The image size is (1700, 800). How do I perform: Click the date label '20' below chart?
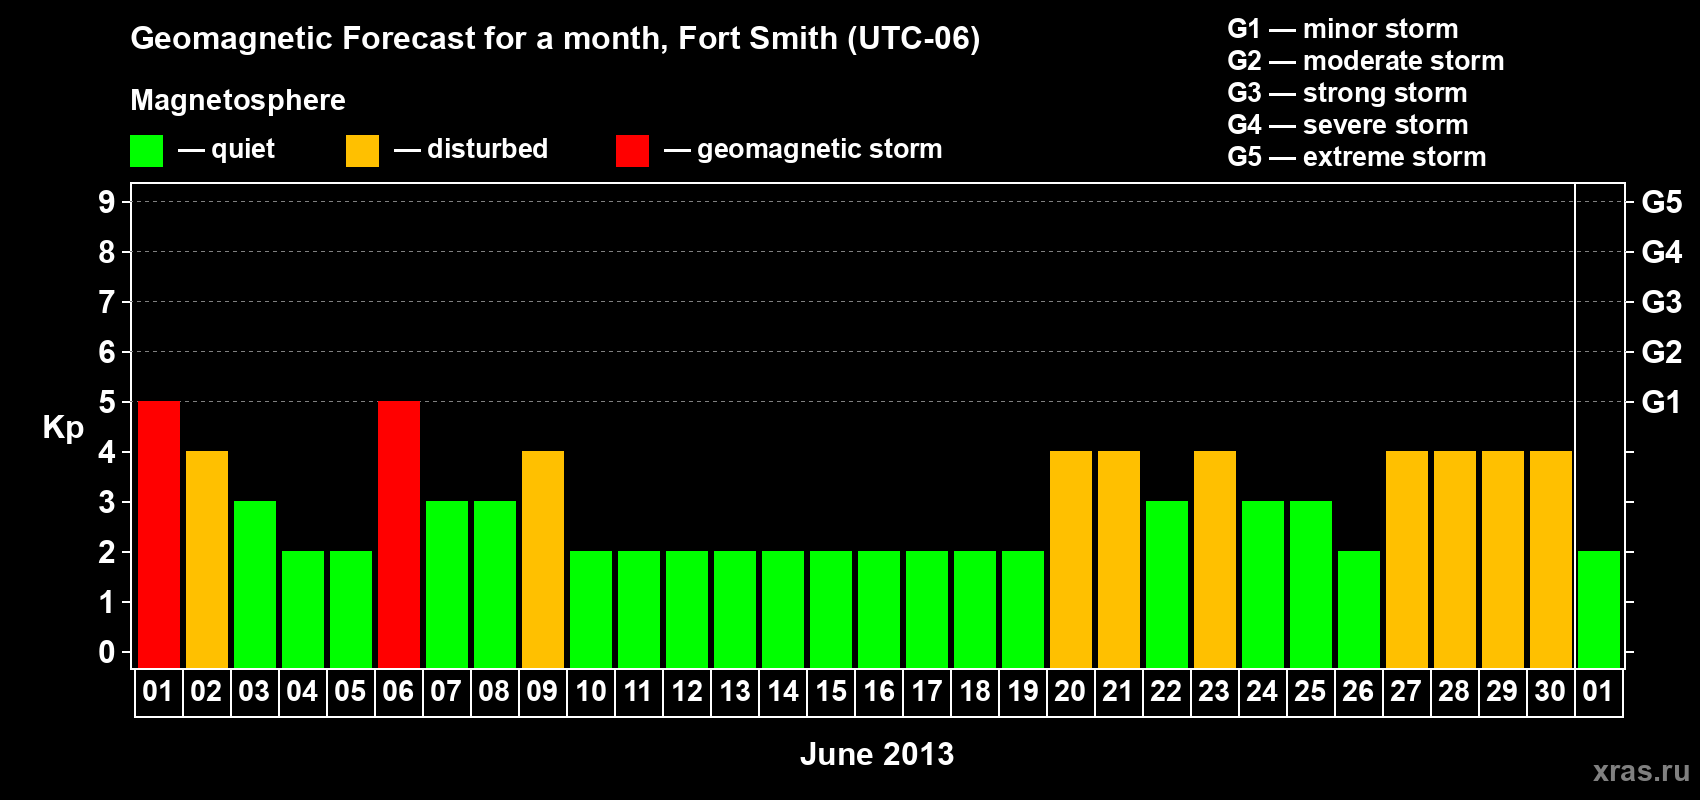tap(1070, 692)
